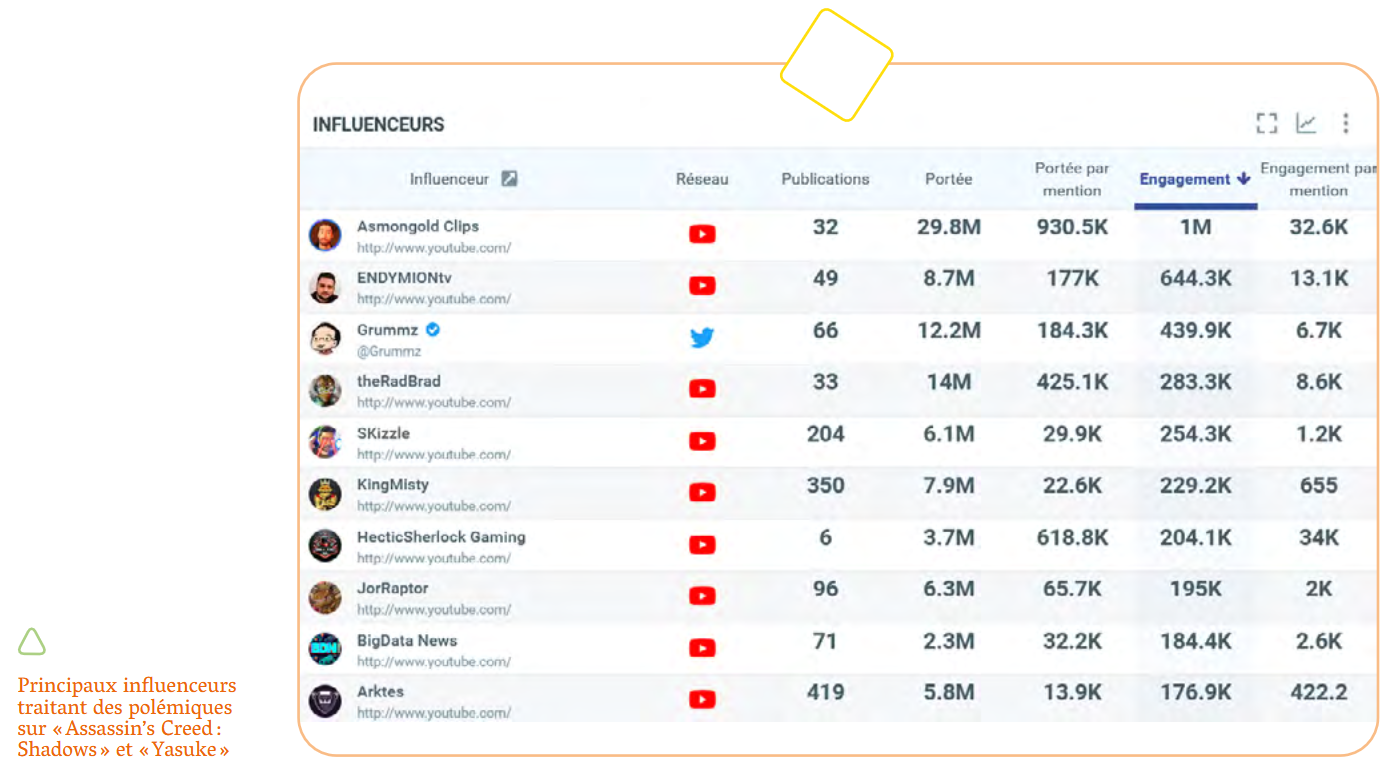This screenshot has width=1398, height=772.
Task: Select the 29.8M Portée value
Action: [x=949, y=227]
